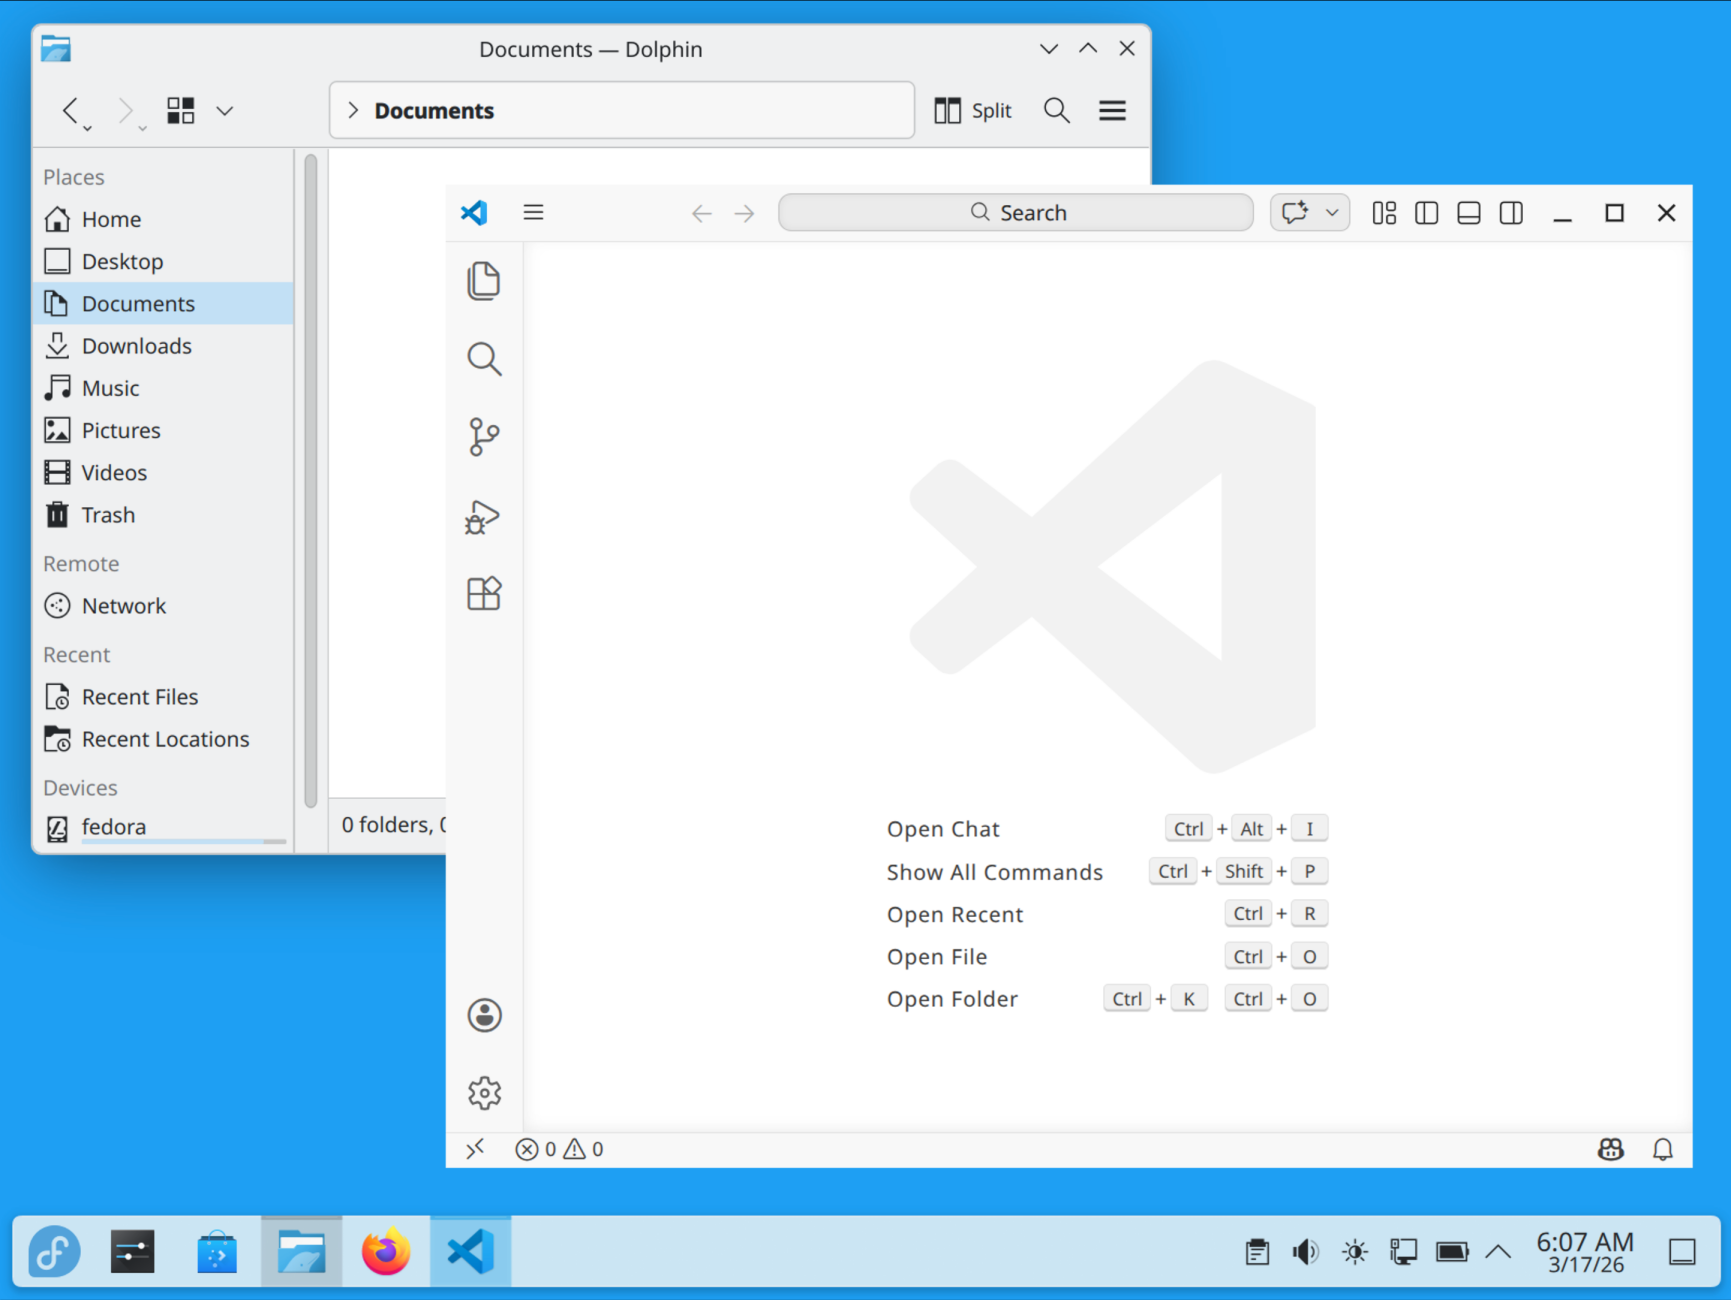
Task: Open the Explorer panel in VS Code
Action: coord(483,281)
